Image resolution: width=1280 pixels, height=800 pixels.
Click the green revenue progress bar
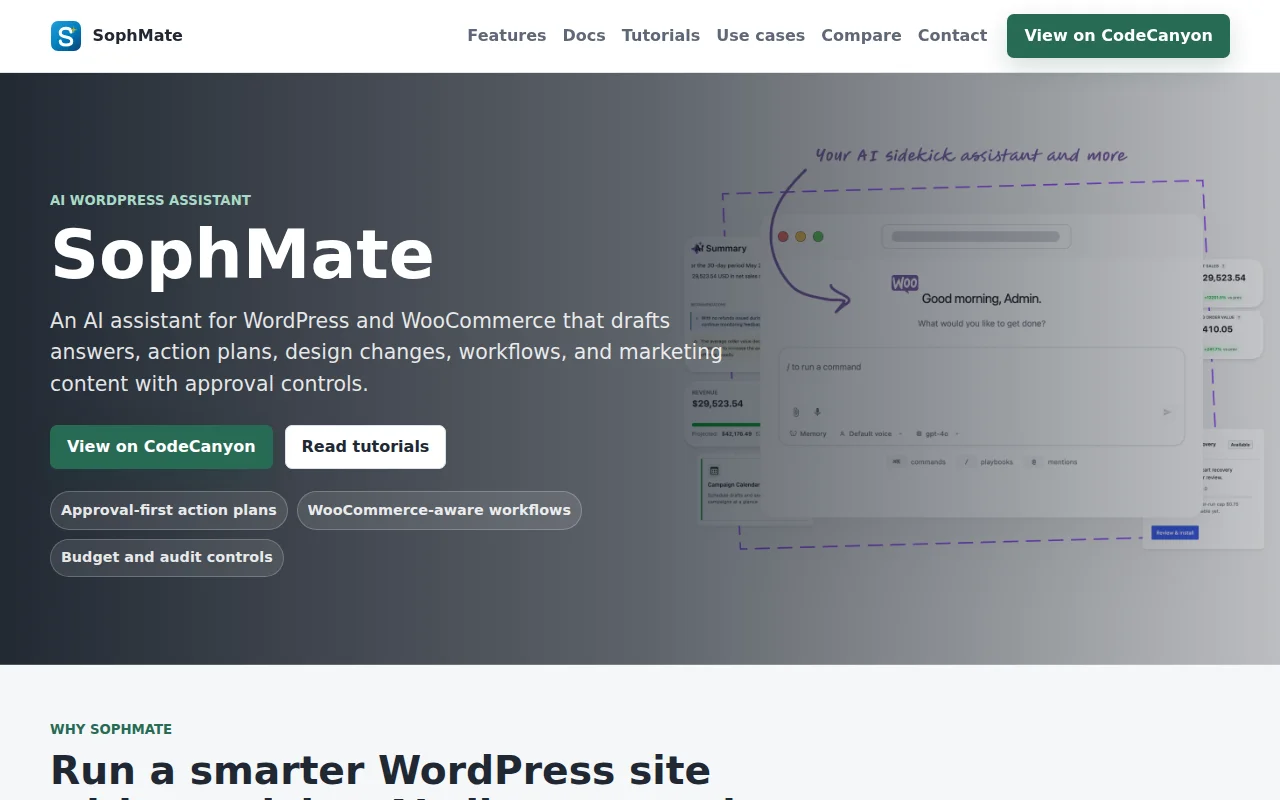726,425
